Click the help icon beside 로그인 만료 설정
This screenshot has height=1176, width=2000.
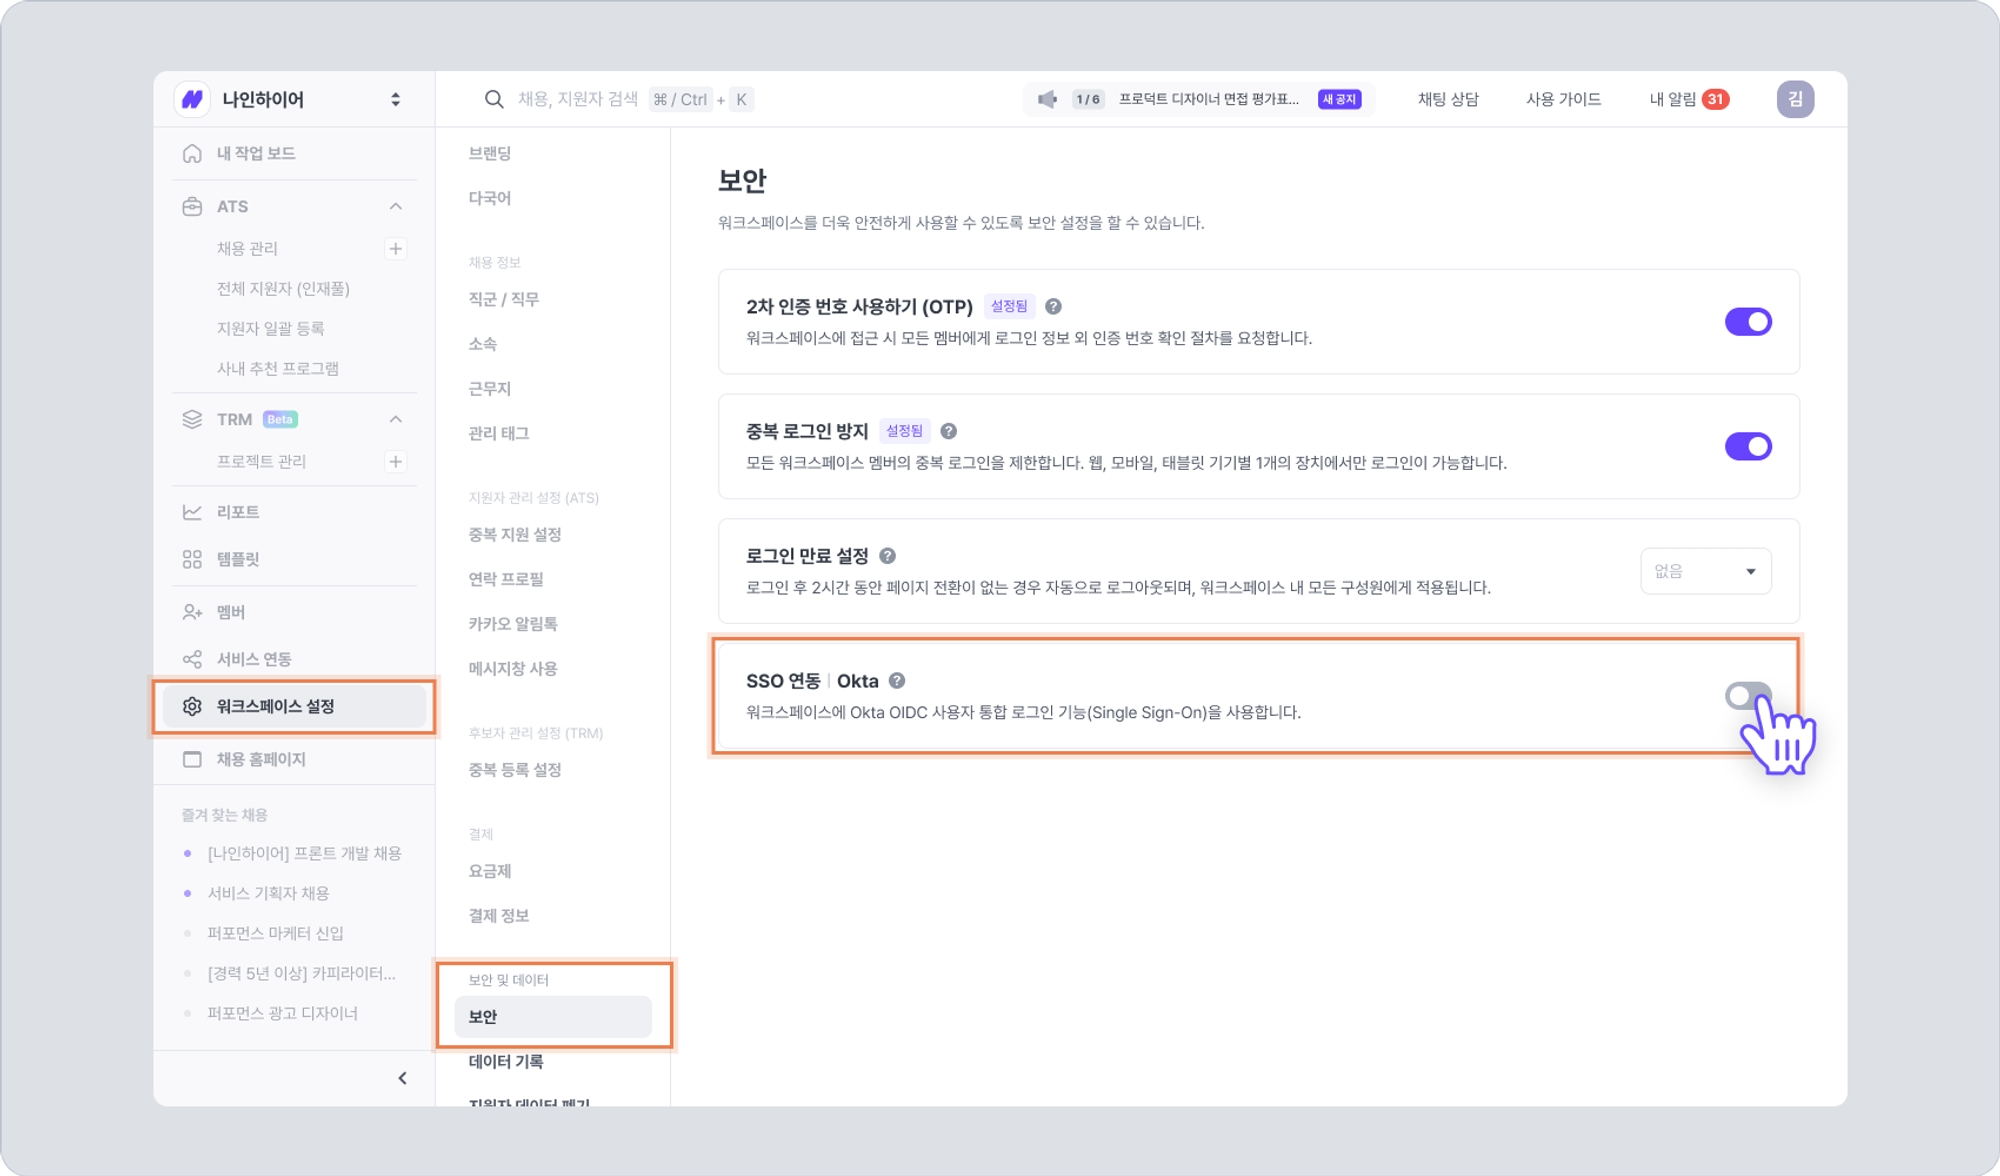click(887, 556)
